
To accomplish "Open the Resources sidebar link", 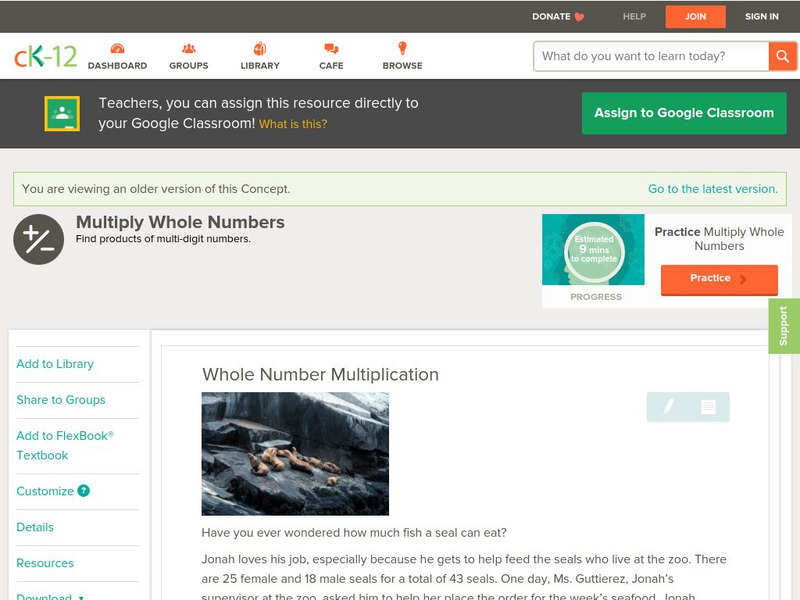I will [45, 563].
